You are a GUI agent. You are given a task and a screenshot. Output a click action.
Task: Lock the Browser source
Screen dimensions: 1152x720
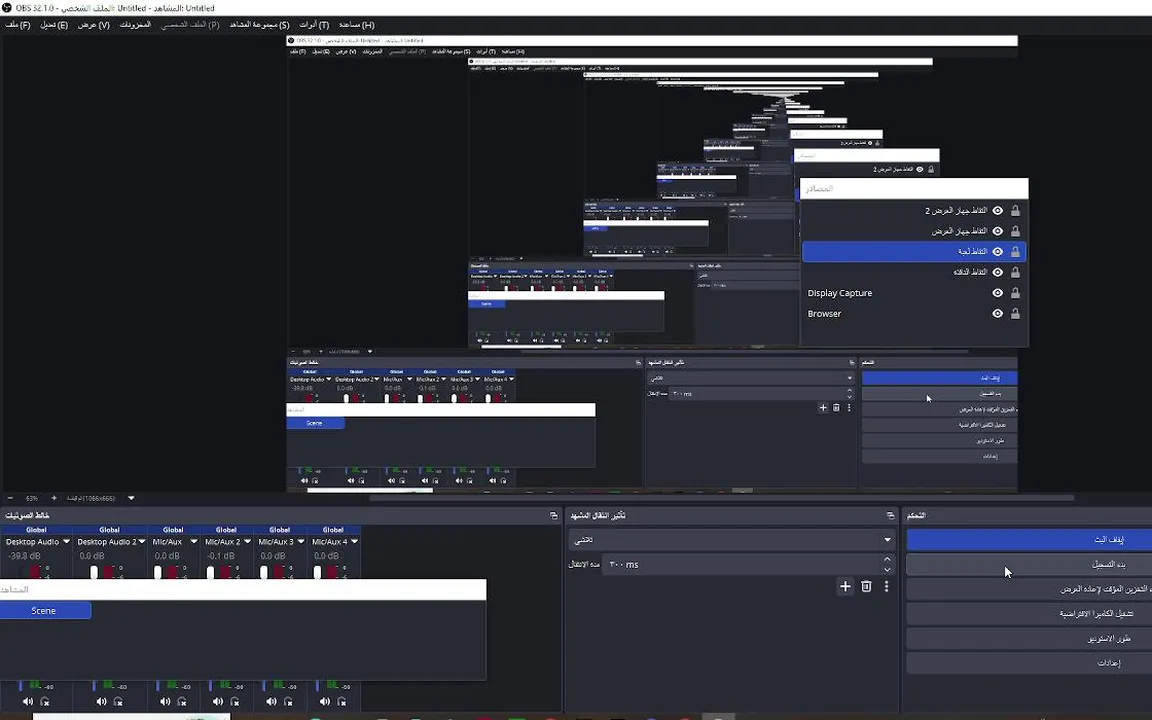[x=1015, y=313]
